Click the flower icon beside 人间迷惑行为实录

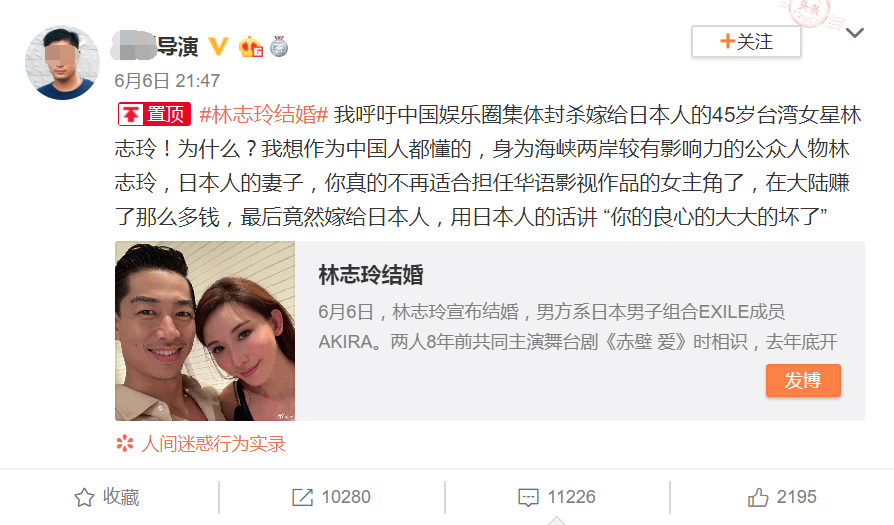[x=125, y=443]
